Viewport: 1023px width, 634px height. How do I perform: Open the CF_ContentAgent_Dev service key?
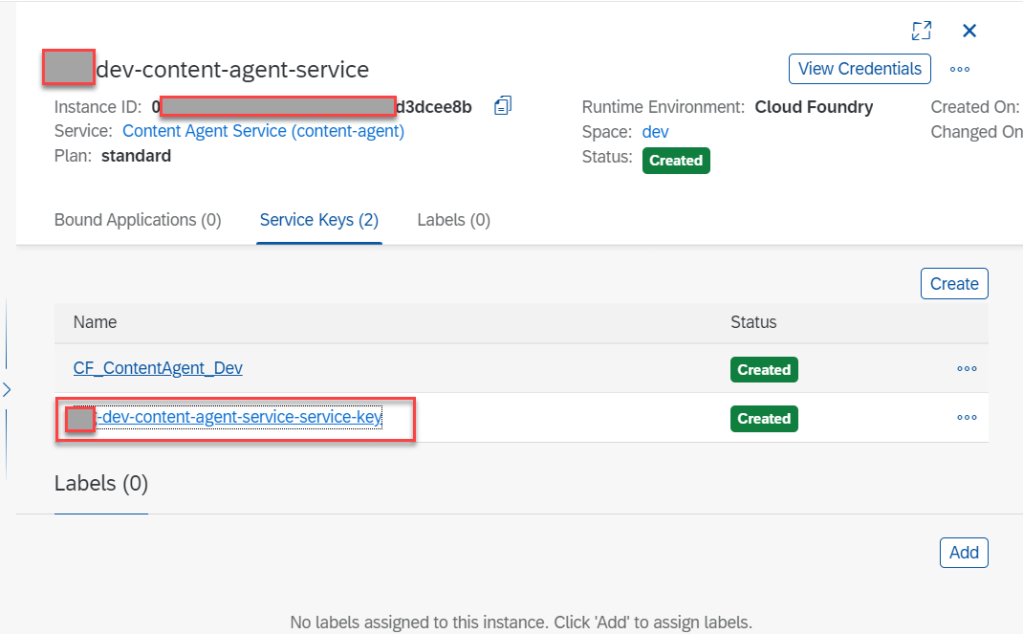click(x=158, y=369)
